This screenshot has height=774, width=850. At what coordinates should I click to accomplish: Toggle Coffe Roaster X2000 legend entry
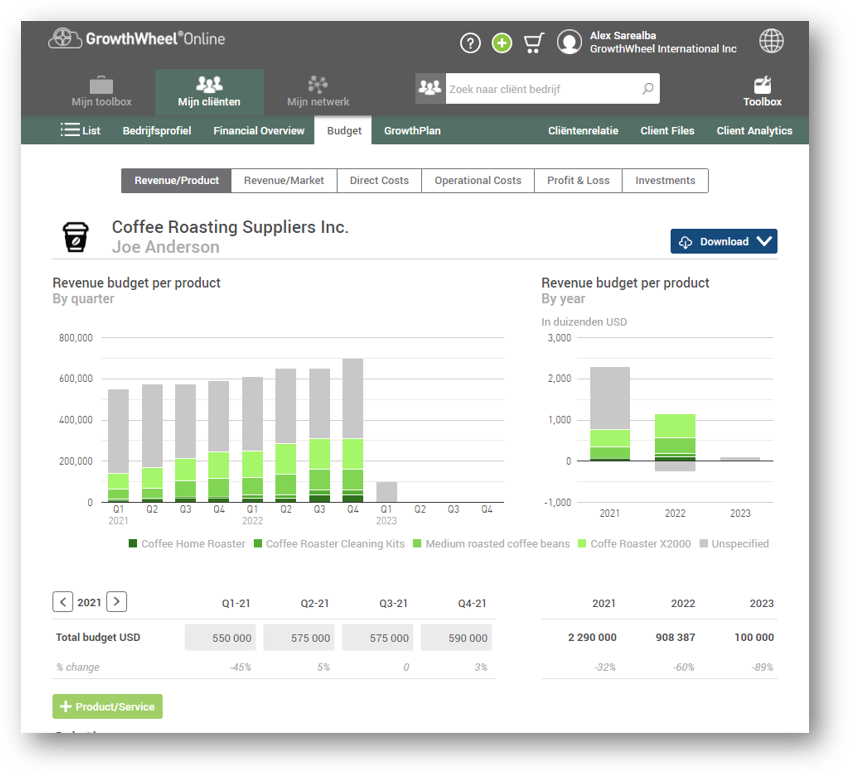634,544
